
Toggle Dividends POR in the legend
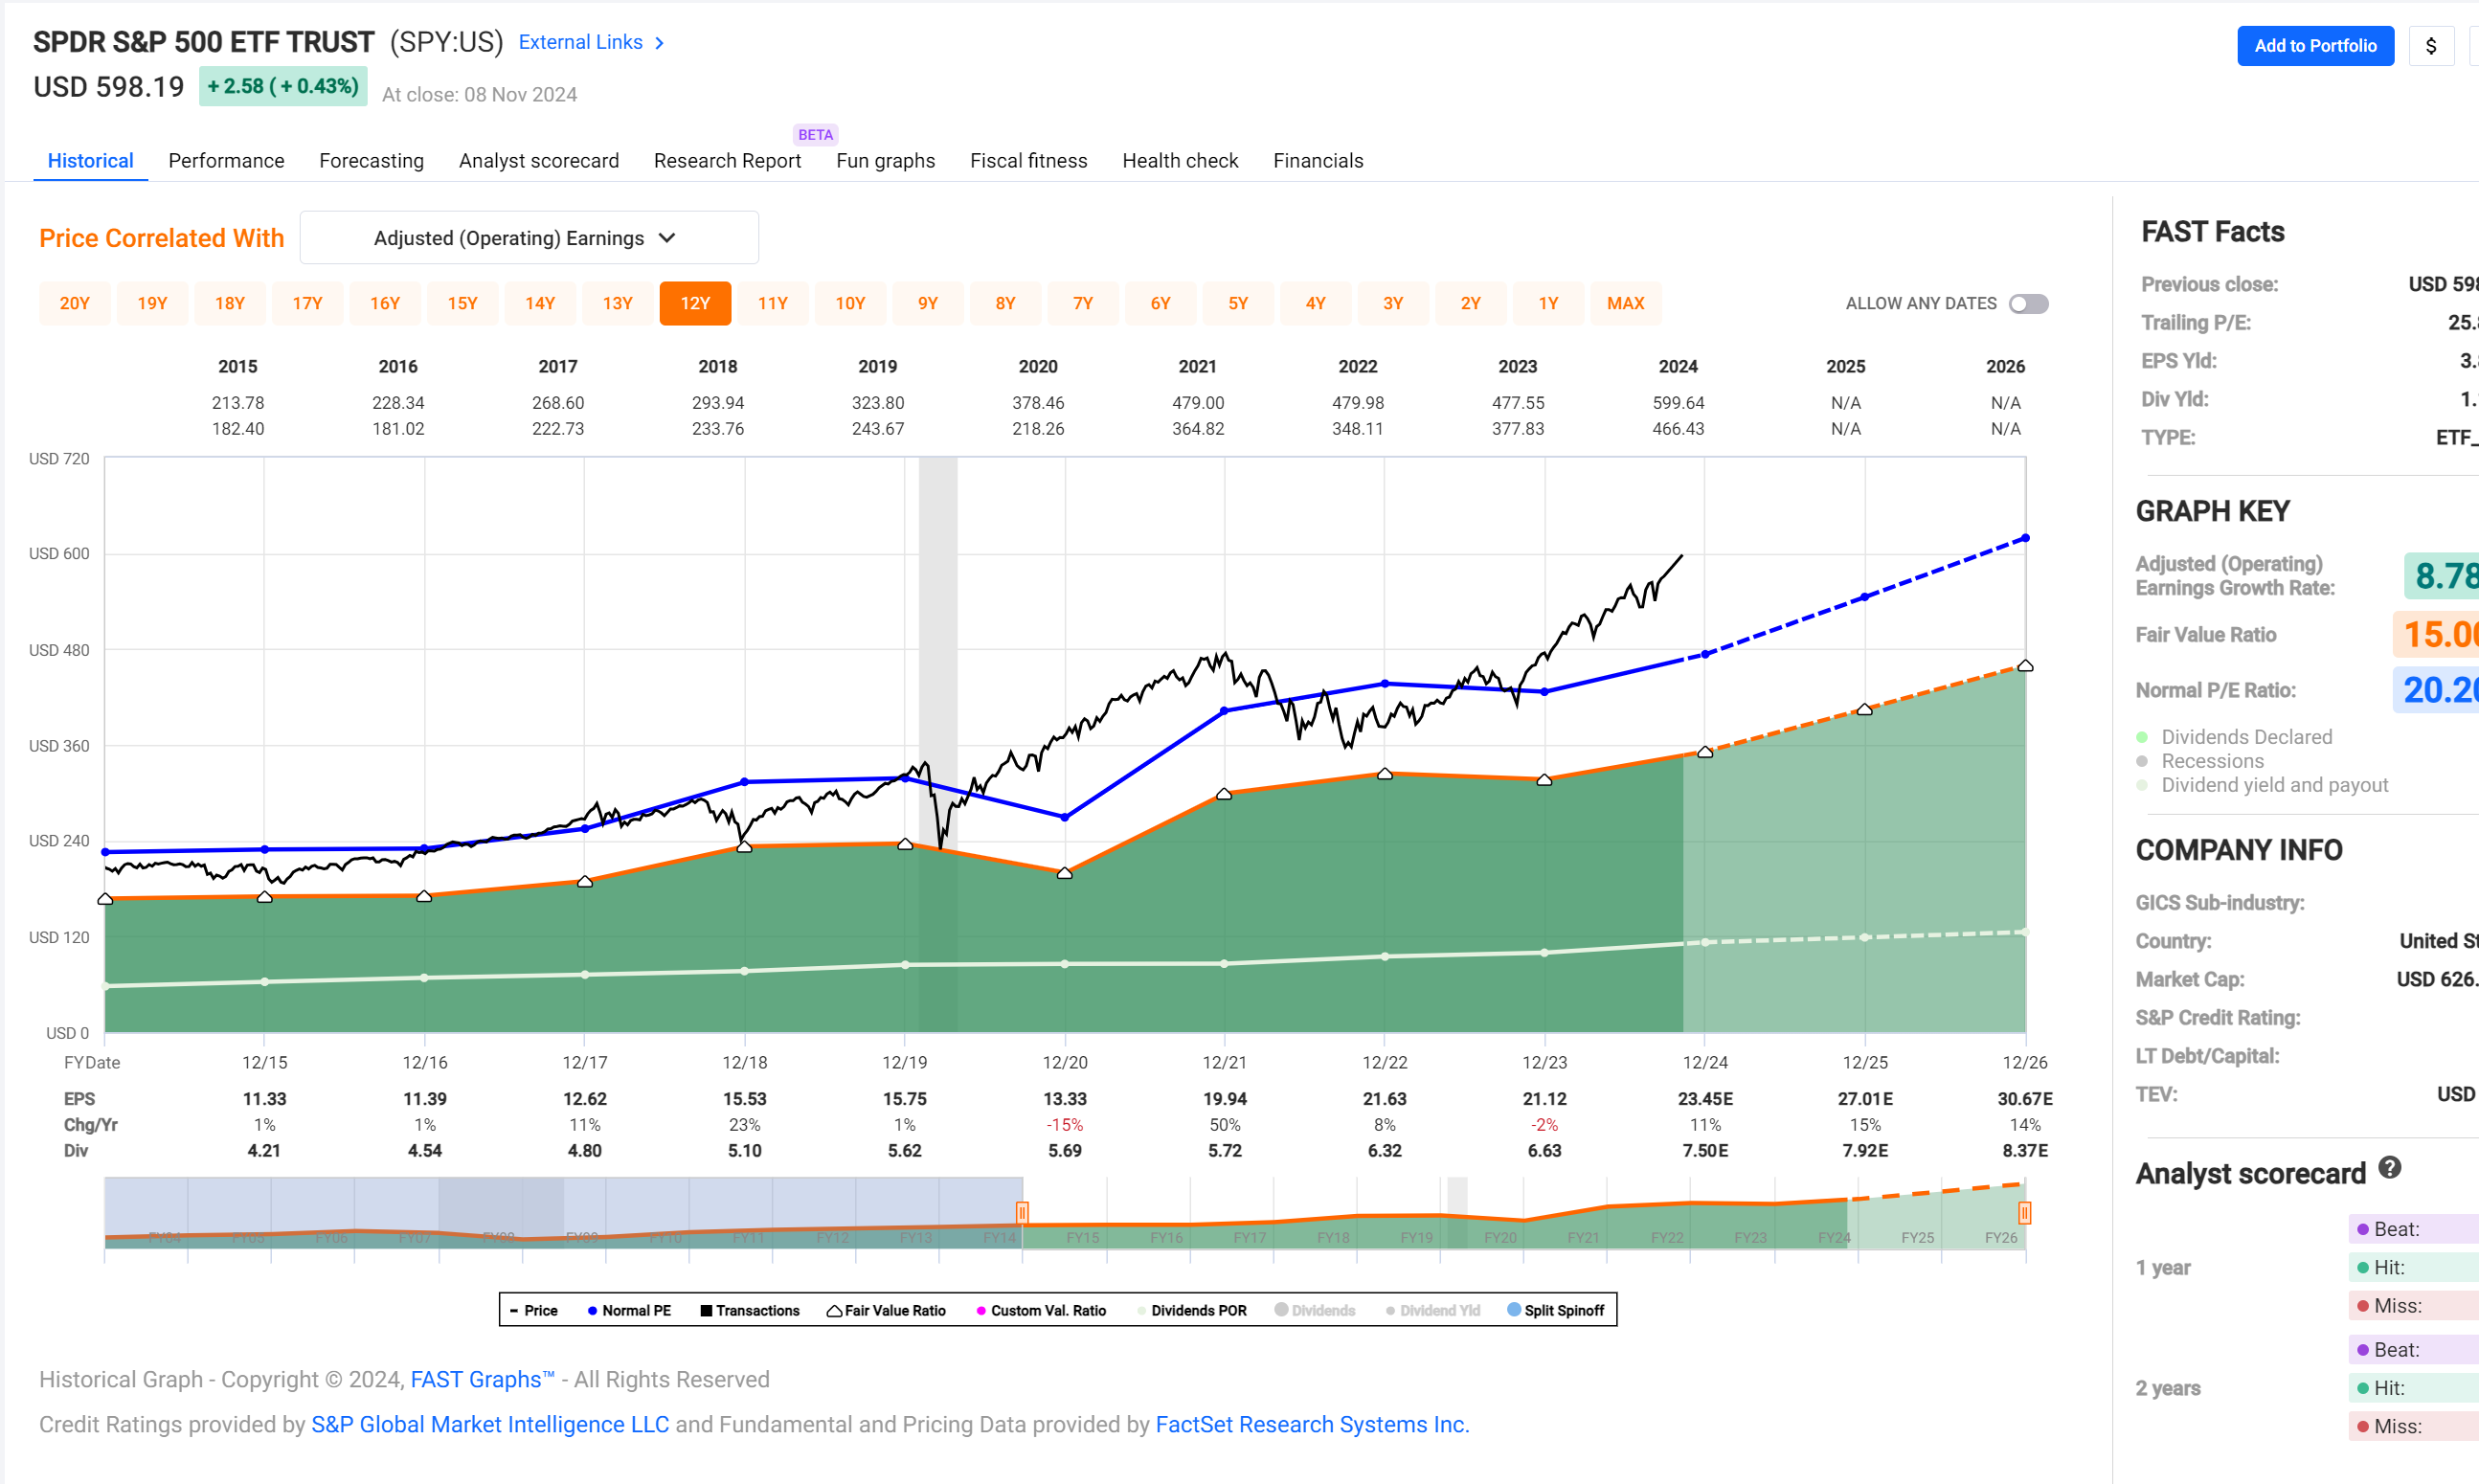1192,1310
